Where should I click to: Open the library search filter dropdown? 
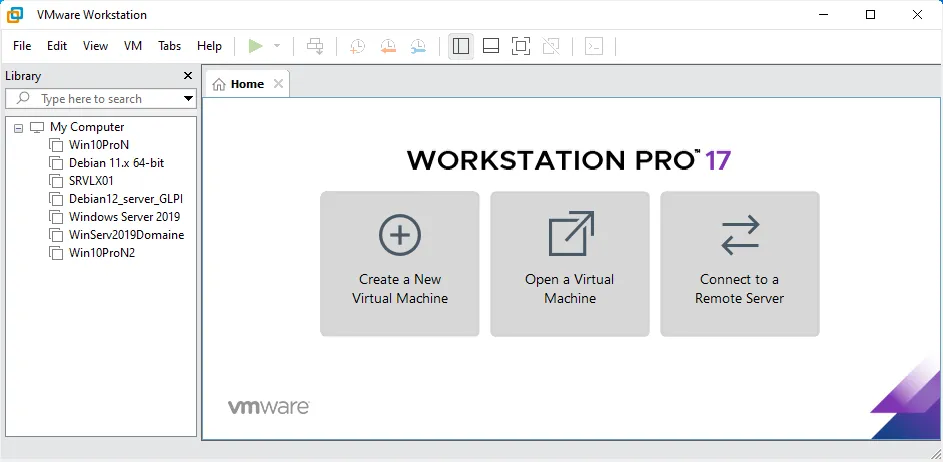(x=188, y=99)
